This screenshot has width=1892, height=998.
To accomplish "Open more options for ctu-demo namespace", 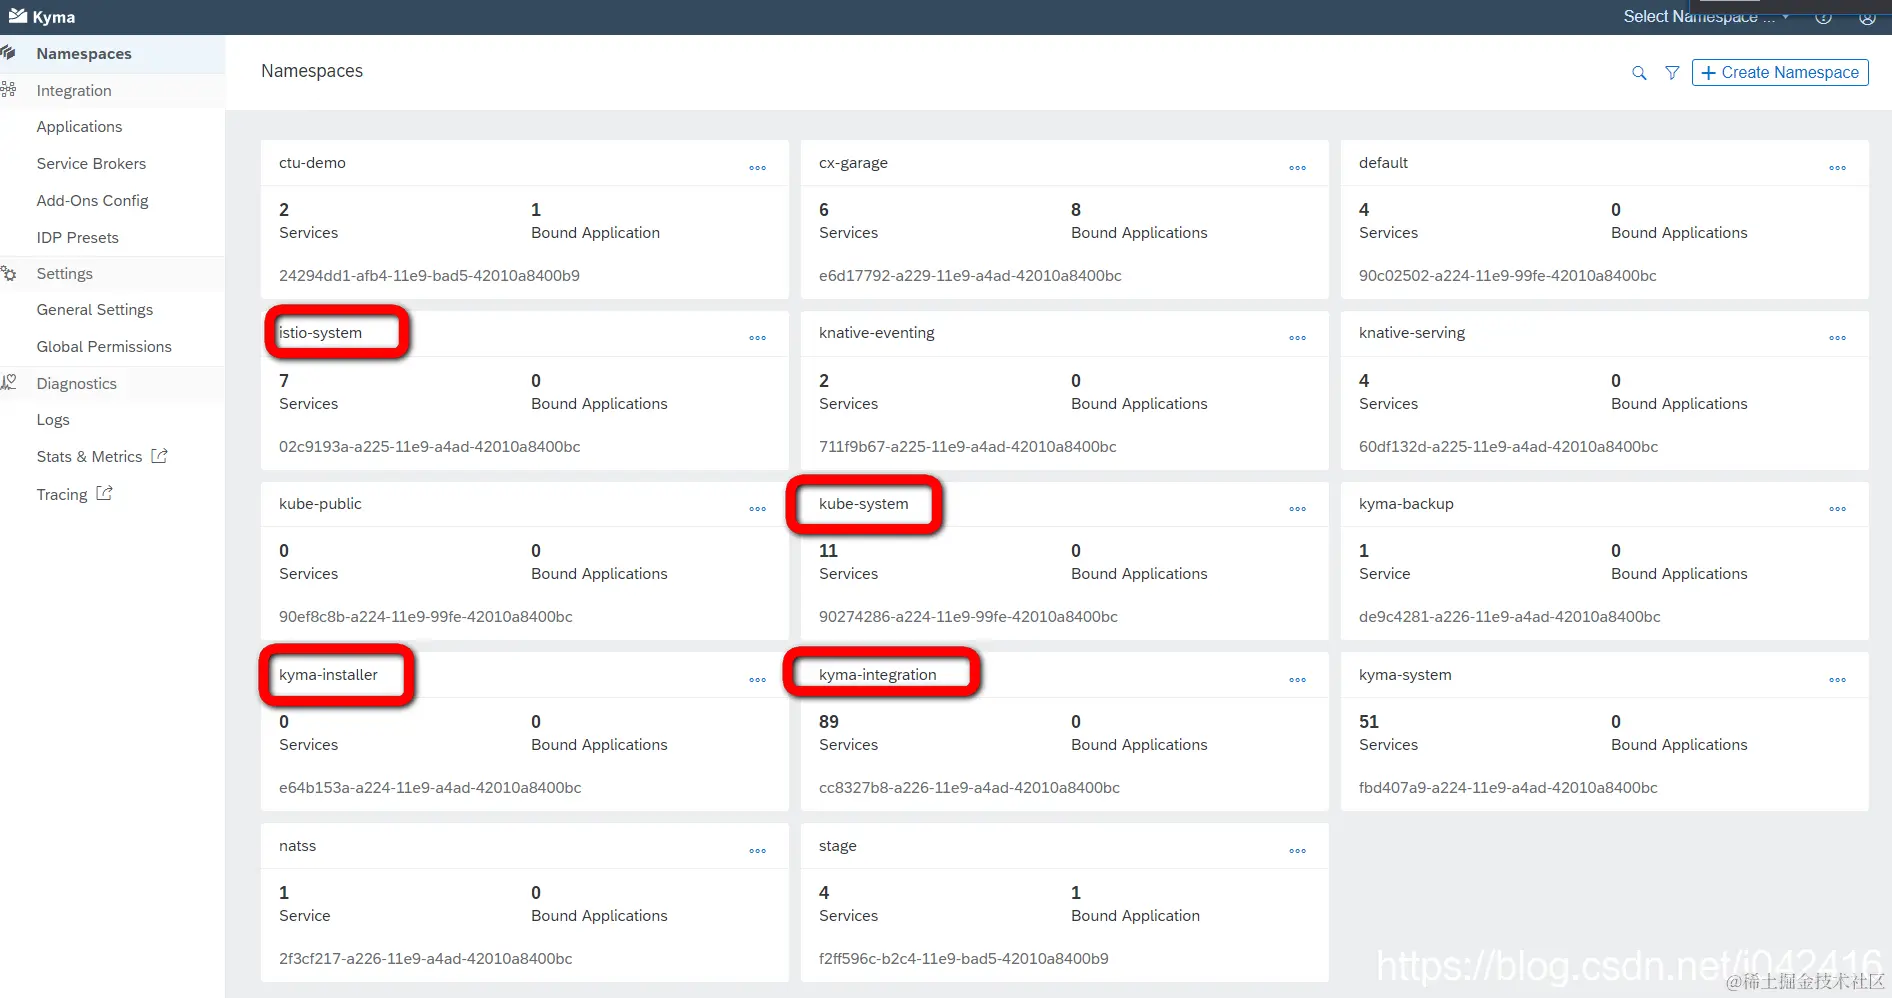I will (x=758, y=168).
